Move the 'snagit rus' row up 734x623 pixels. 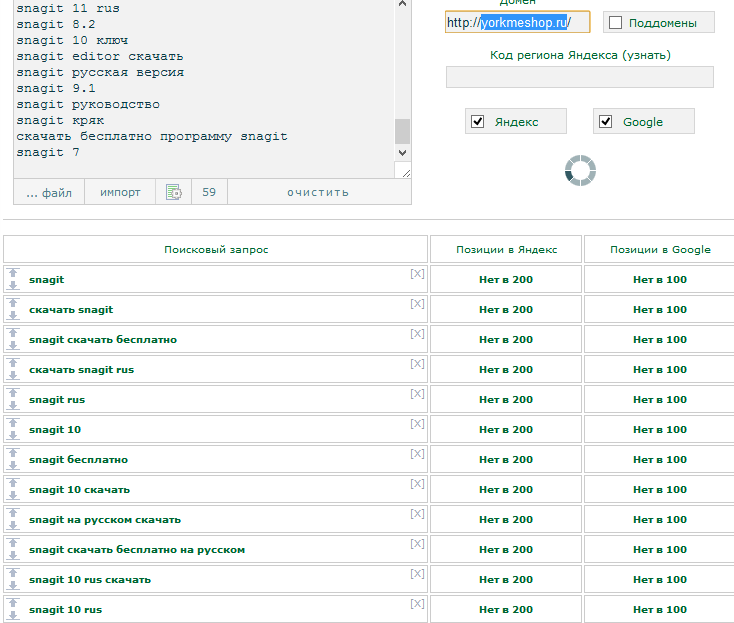click(x=13, y=392)
